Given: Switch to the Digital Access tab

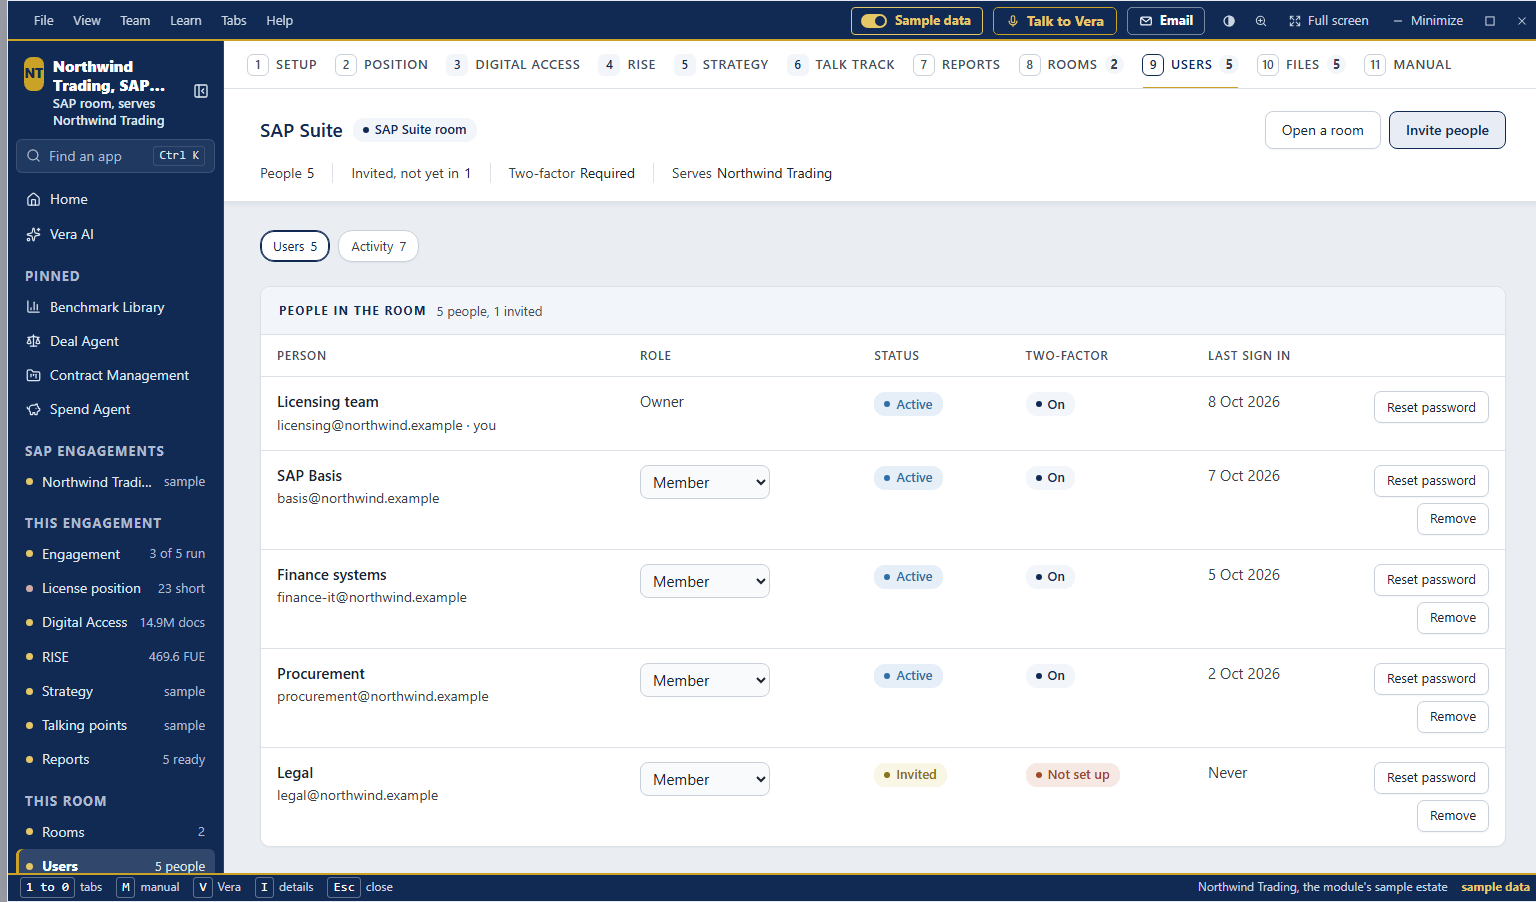Looking at the screenshot, I should point(514,65).
